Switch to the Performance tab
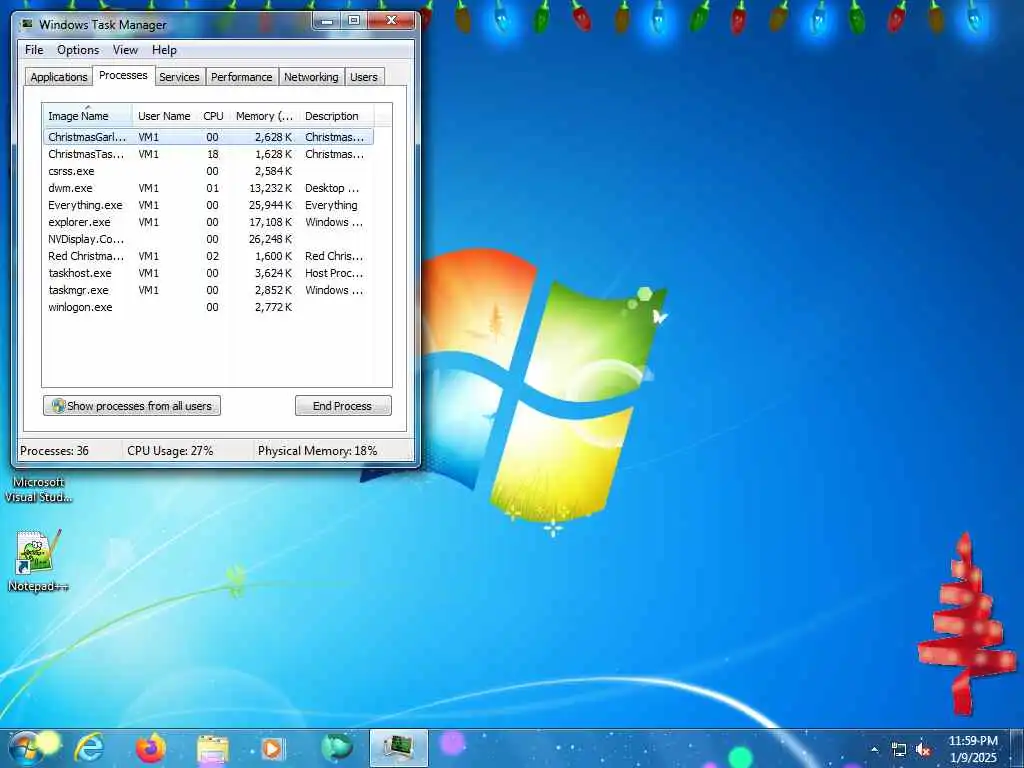1024x768 pixels. point(241,76)
